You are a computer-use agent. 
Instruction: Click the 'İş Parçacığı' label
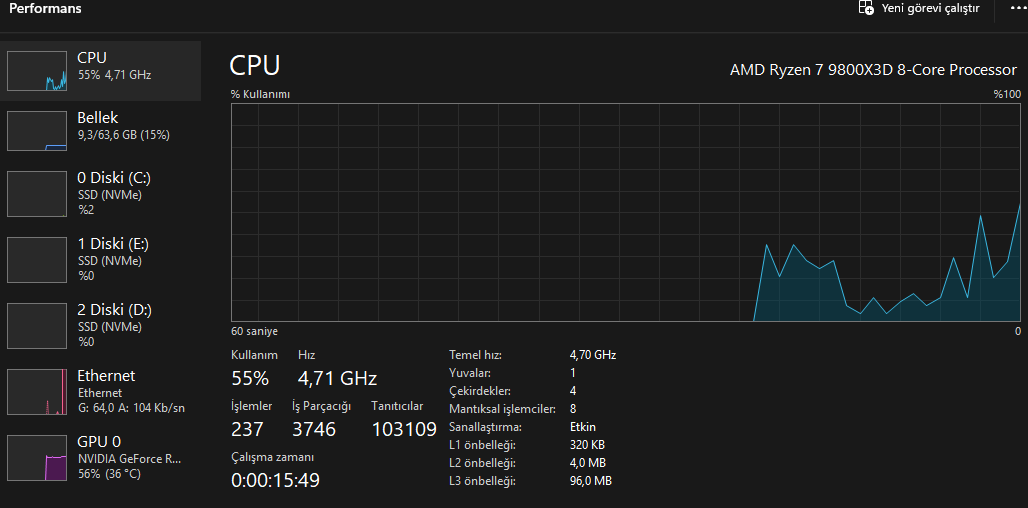322,406
